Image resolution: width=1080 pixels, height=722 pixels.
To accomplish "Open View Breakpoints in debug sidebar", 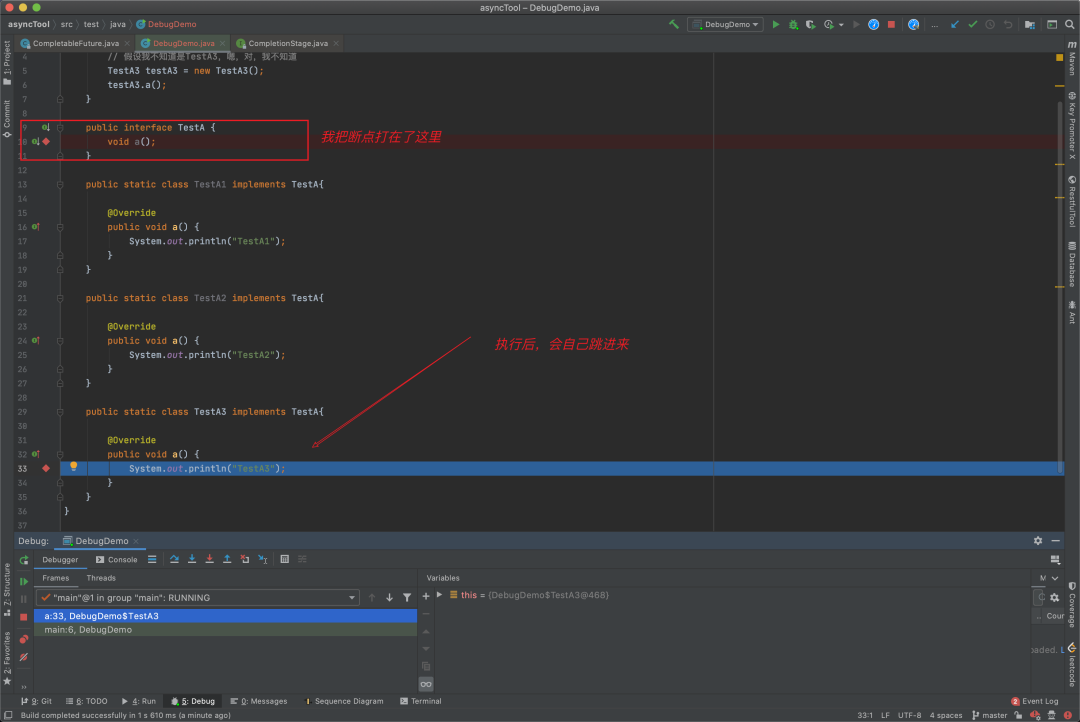I will pyautogui.click(x=24, y=638).
